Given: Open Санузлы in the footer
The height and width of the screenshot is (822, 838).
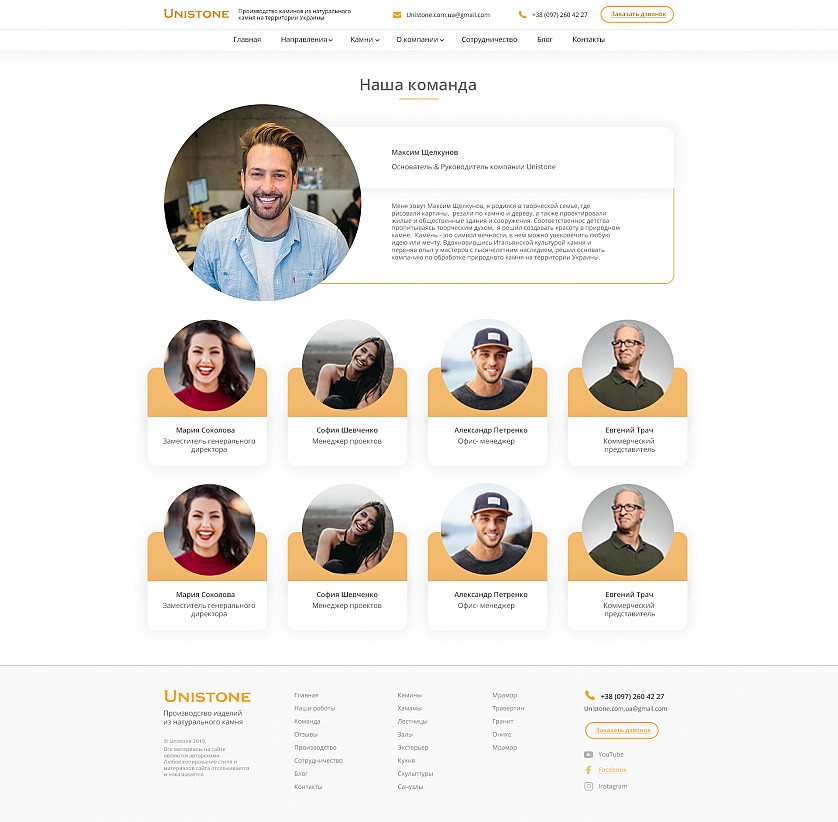Looking at the screenshot, I should [410, 787].
